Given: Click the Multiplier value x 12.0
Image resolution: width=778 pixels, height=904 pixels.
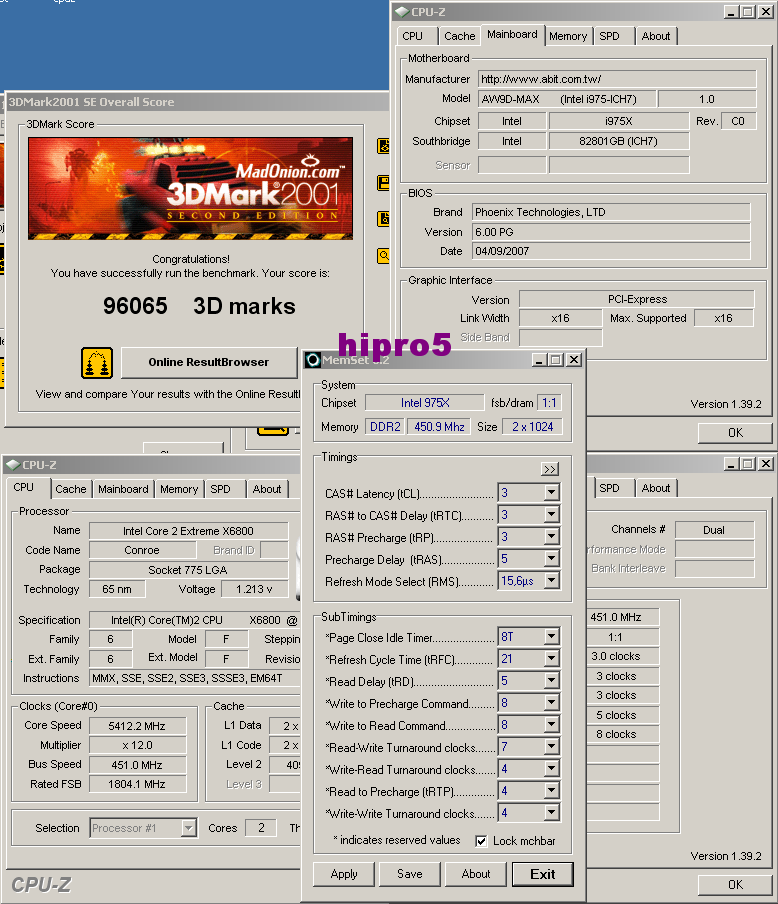Looking at the screenshot, I should [x=137, y=745].
